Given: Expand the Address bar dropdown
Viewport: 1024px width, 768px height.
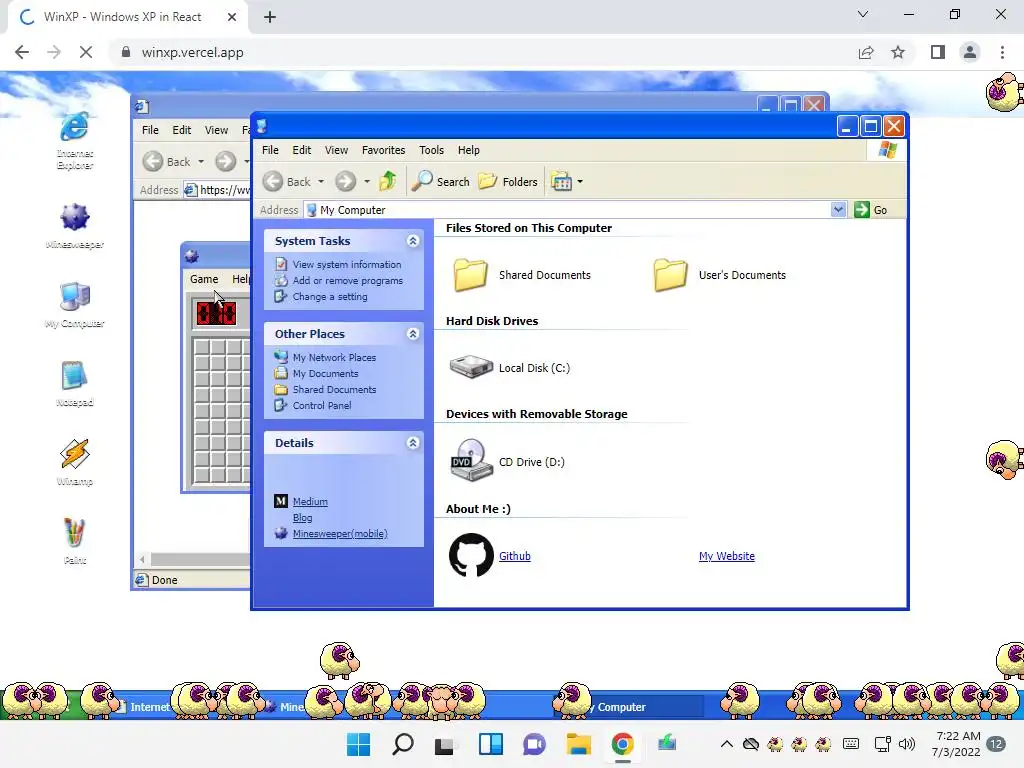Looking at the screenshot, I should click(x=839, y=210).
